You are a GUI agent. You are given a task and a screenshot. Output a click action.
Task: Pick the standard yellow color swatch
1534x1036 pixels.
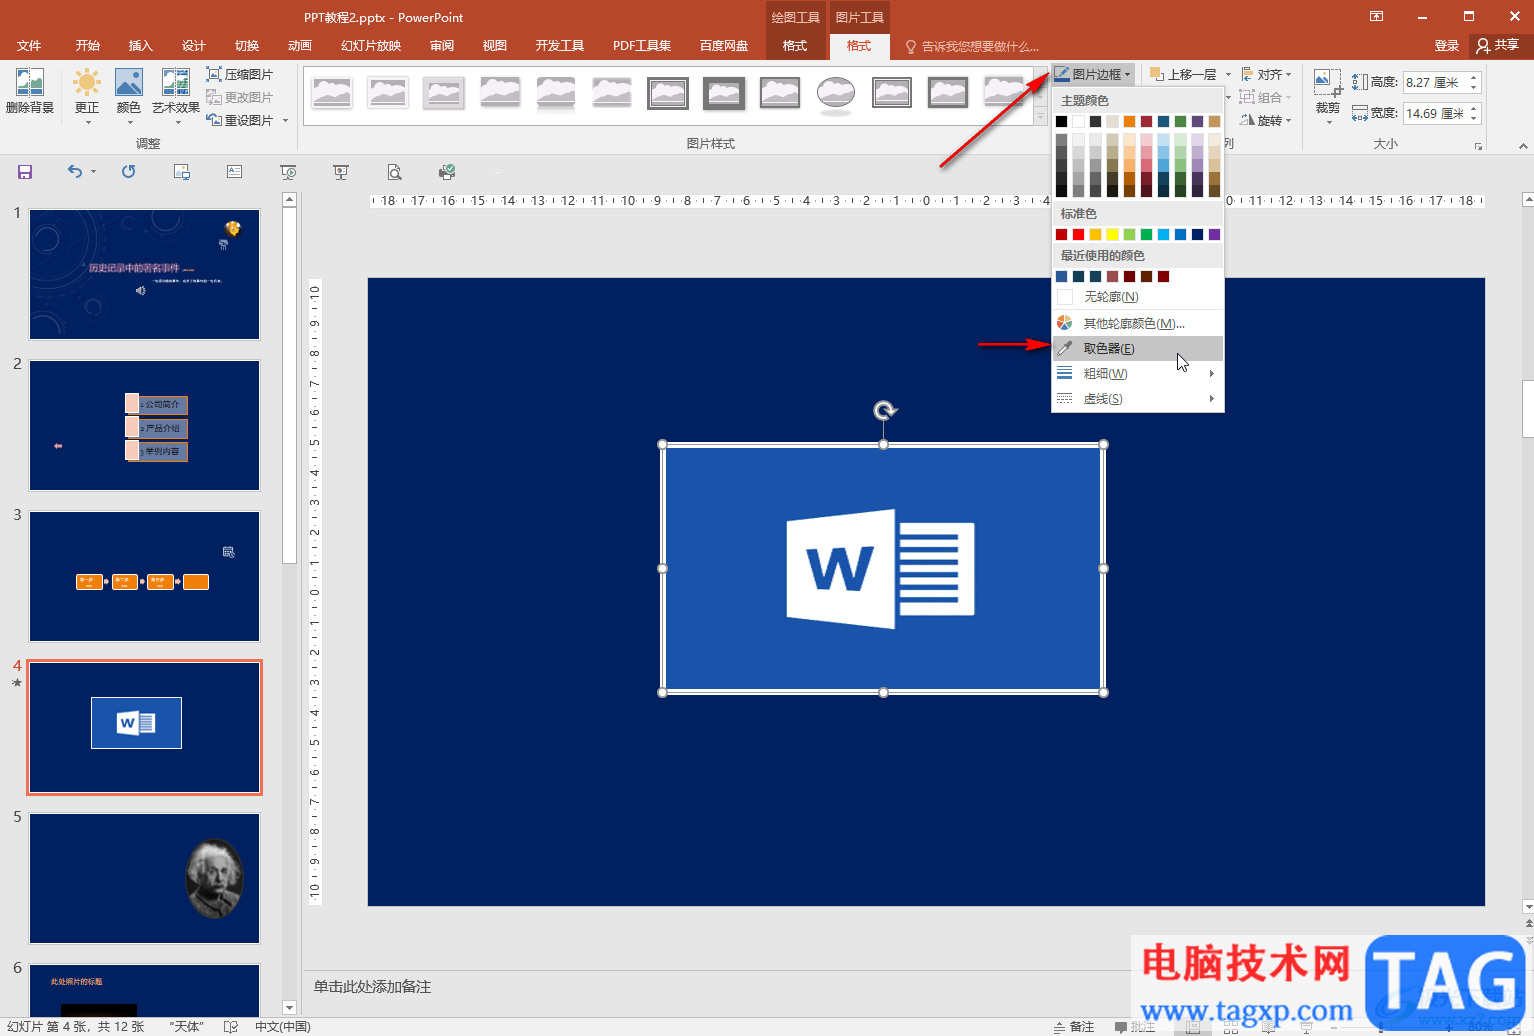click(1112, 235)
